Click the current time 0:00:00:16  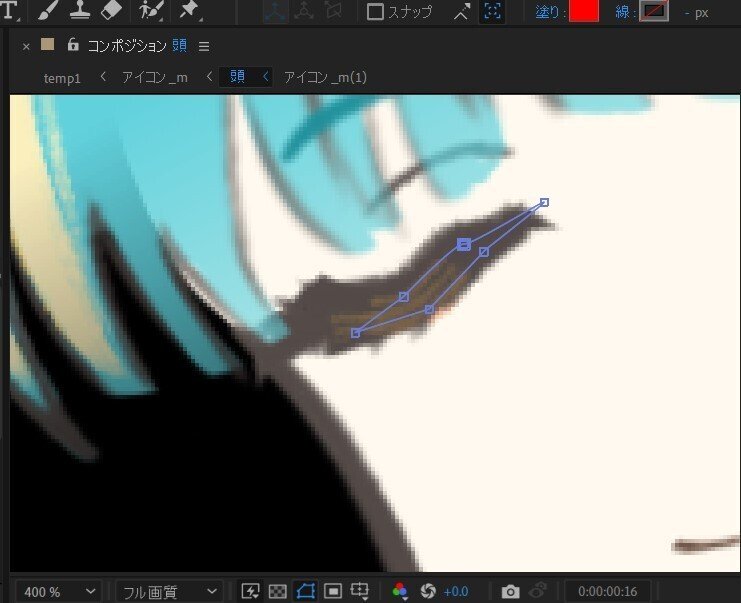click(x=608, y=592)
